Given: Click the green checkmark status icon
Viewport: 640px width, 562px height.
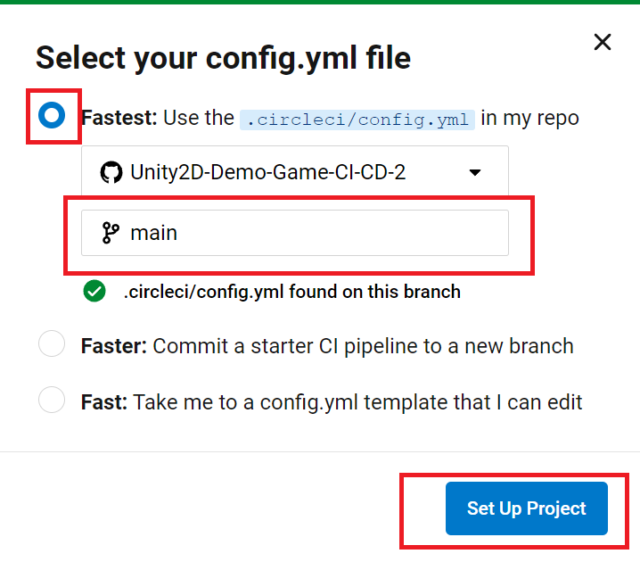Looking at the screenshot, I should click(x=94, y=291).
